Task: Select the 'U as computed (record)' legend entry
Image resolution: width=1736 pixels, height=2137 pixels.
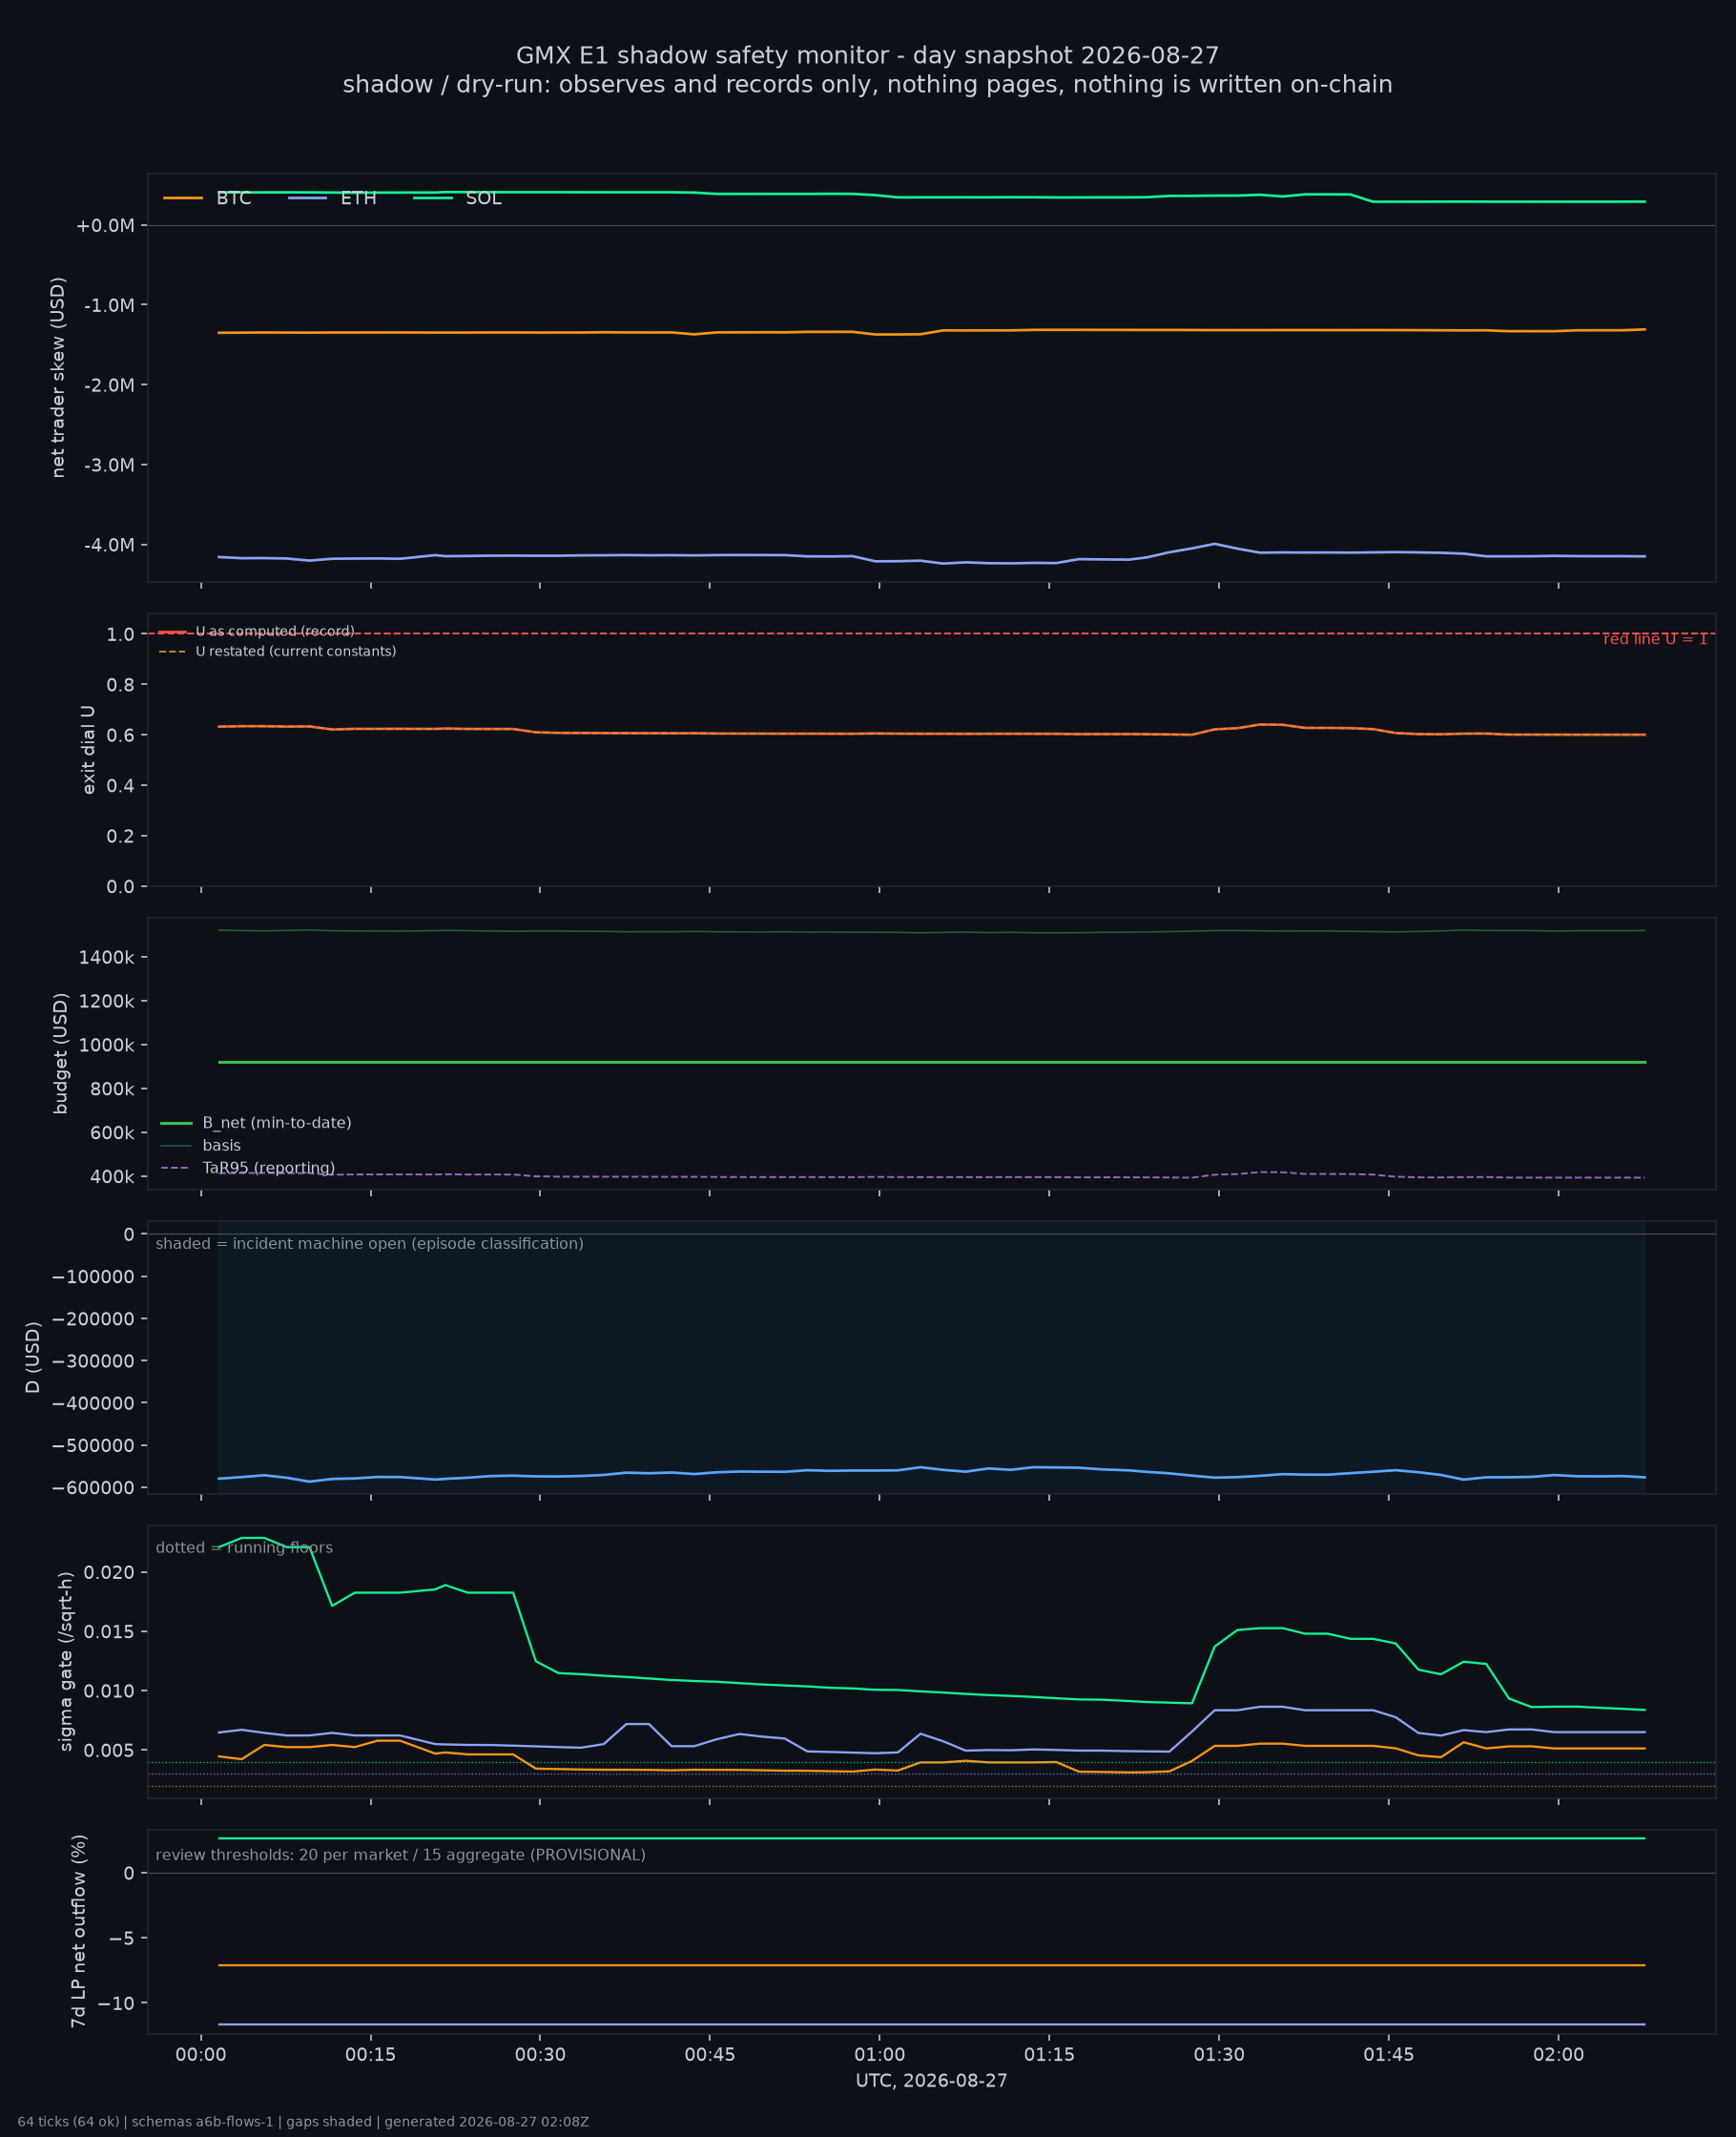Action: point(257,632)
